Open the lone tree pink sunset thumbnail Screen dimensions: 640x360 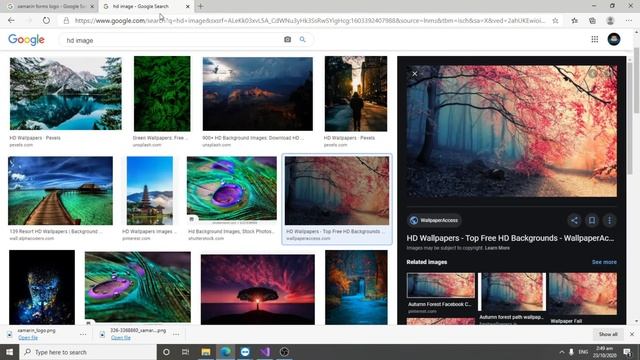coord(258,289)
